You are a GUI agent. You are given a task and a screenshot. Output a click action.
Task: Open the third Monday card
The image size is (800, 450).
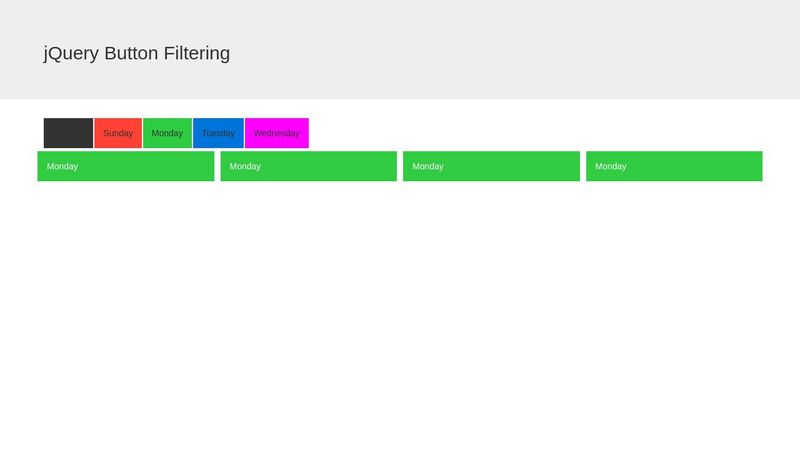491,166
